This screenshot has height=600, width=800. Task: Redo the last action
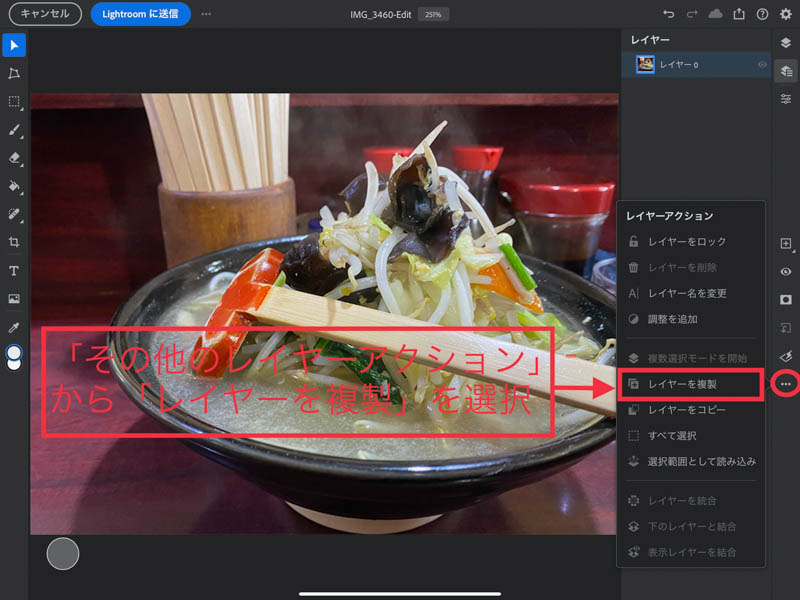(x=692, y=14)
